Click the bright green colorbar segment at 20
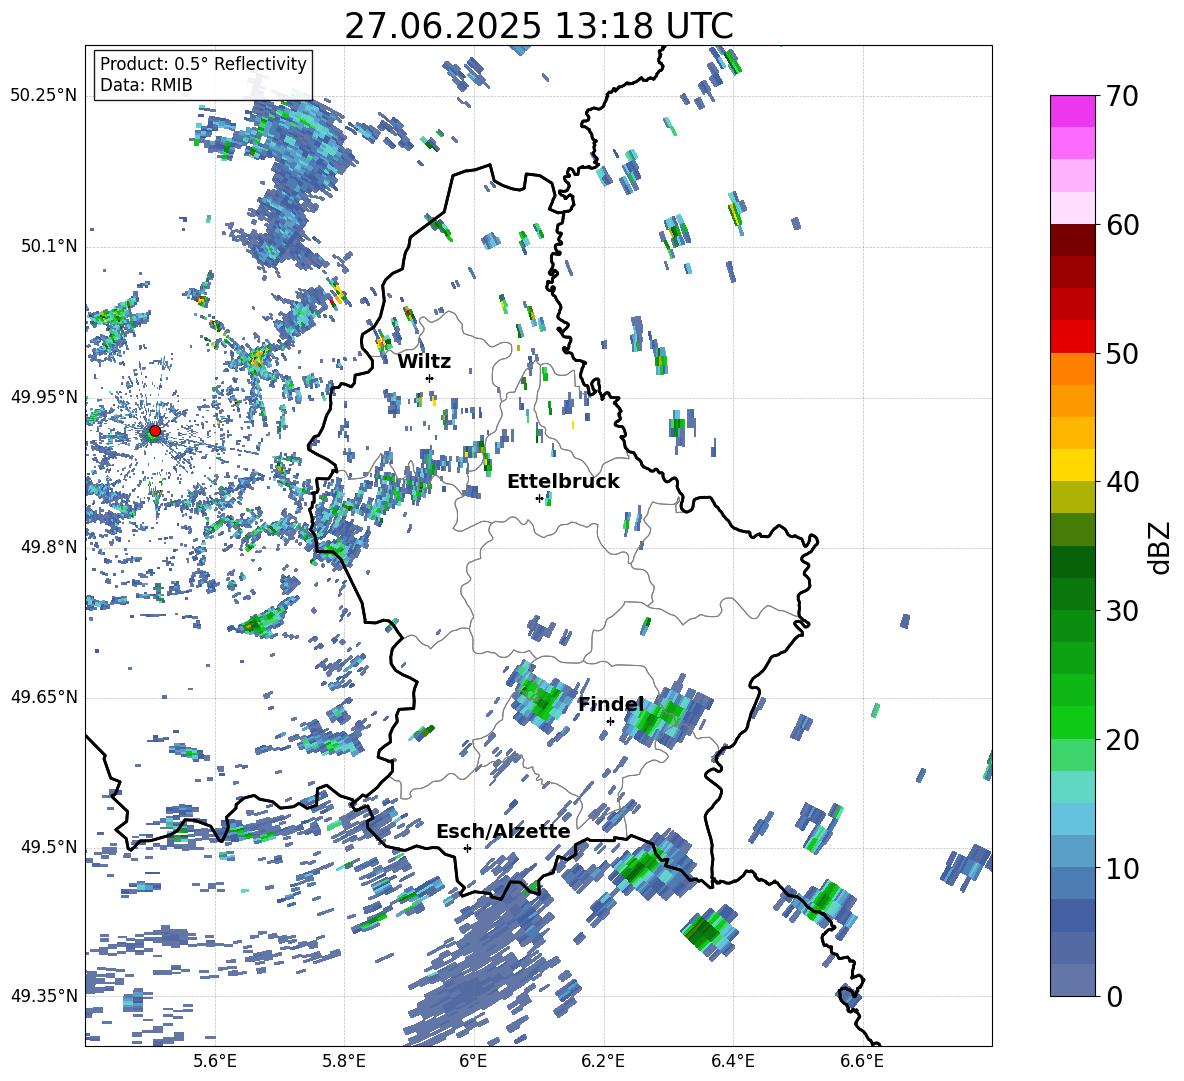Image resolution: width=1184 pixels, height=1081 pixels. pyautogui.click(x=1072, y=722)
